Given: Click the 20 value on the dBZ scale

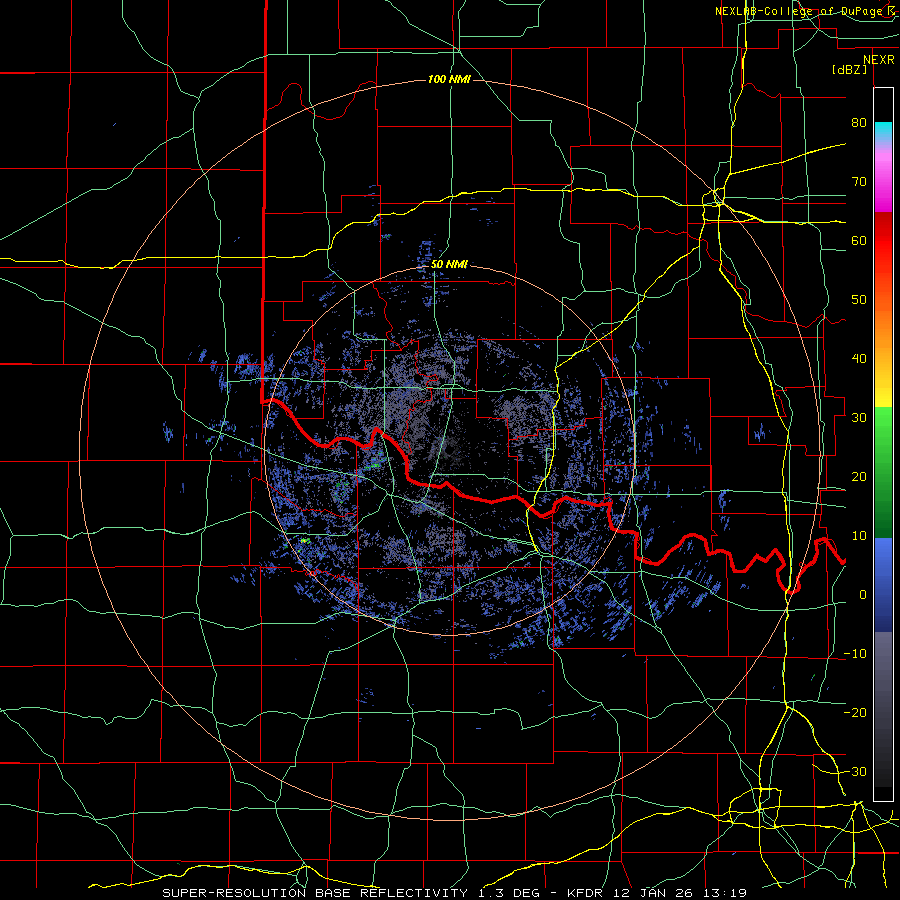Looking at the screenshot, I should (x=859, y=477).
